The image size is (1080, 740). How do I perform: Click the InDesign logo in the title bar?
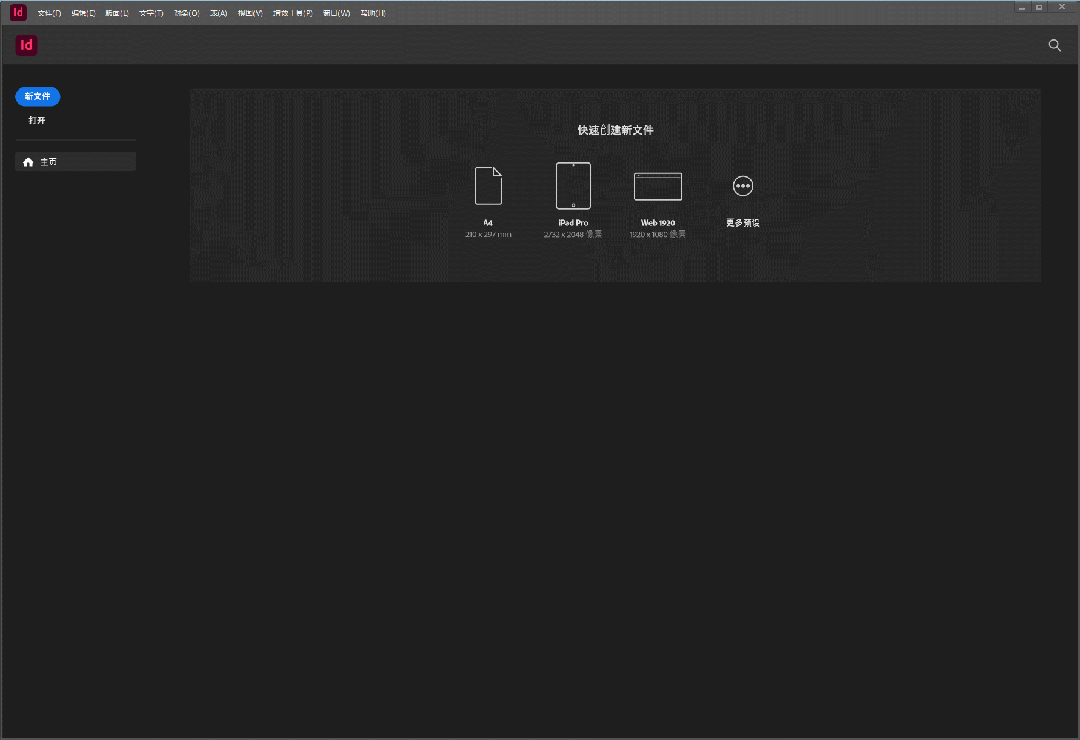click(x=18, y=12)
